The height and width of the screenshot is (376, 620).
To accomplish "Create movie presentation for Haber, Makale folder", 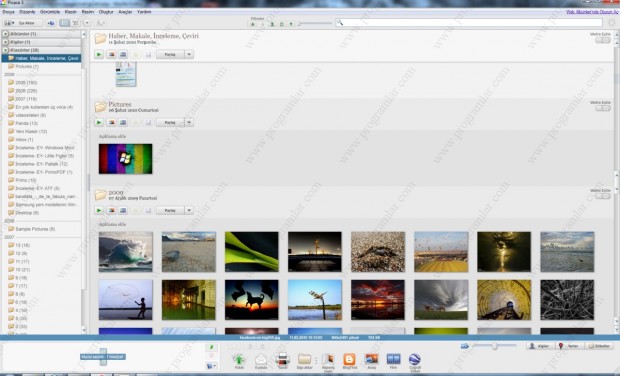I will click(x=123, y=55).
